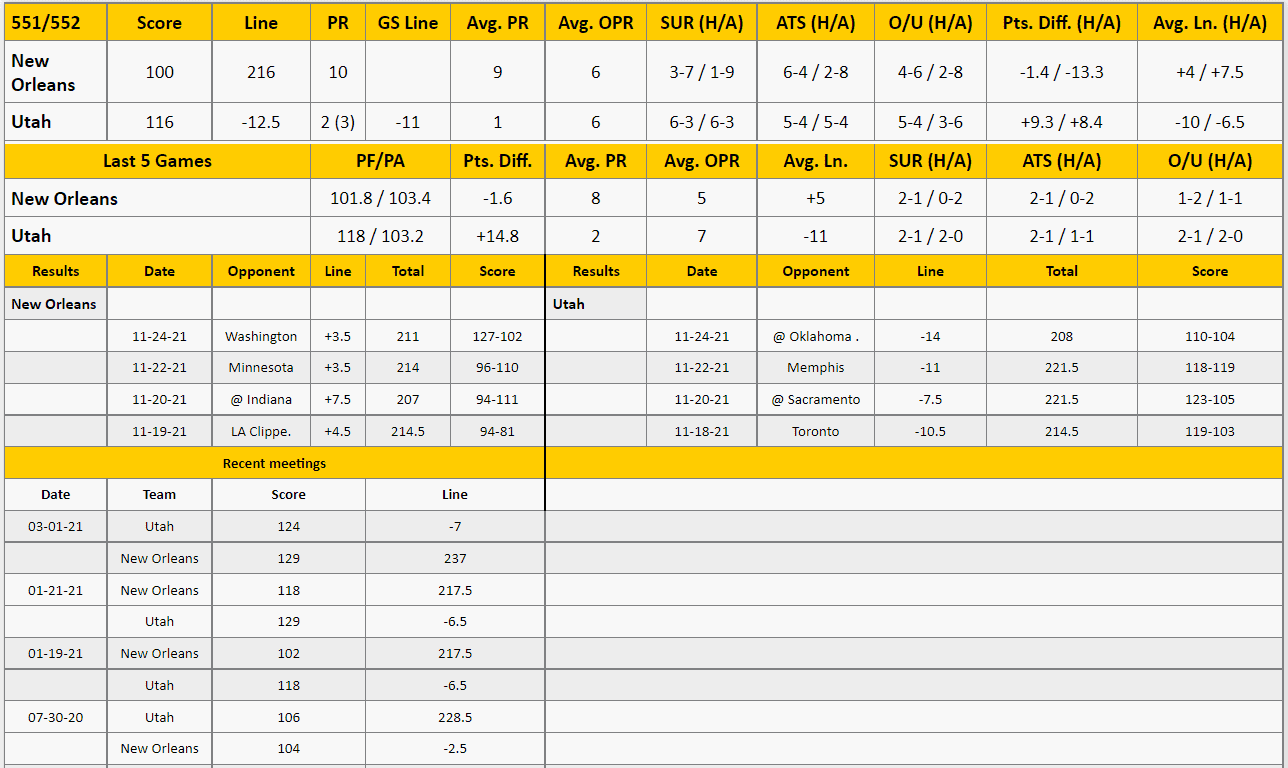This screenshot has height=768, width=1288.
Task: Click the Avg. PR column header in the top table
Action: 498,22
